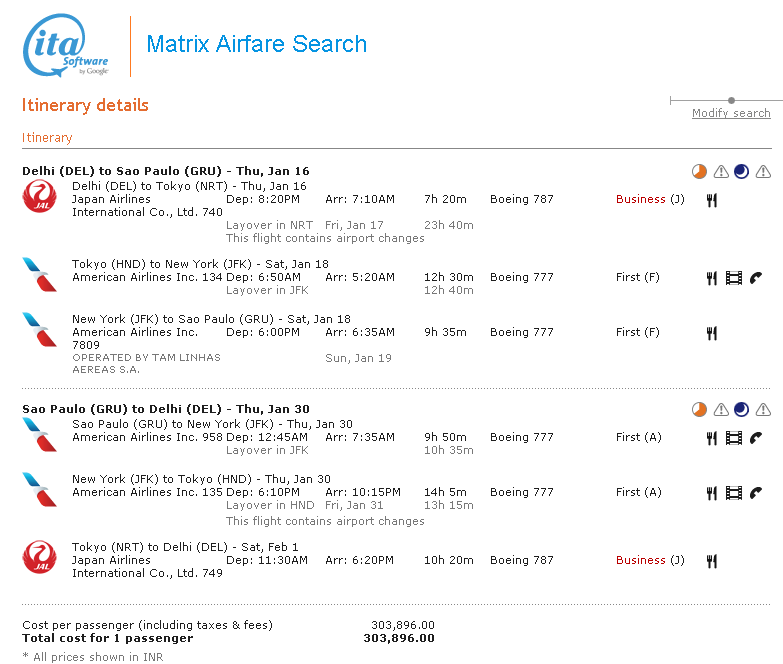Click the meal icon for American Airlines flight 134
Screen dimensions: 783x664
(712, 279)
